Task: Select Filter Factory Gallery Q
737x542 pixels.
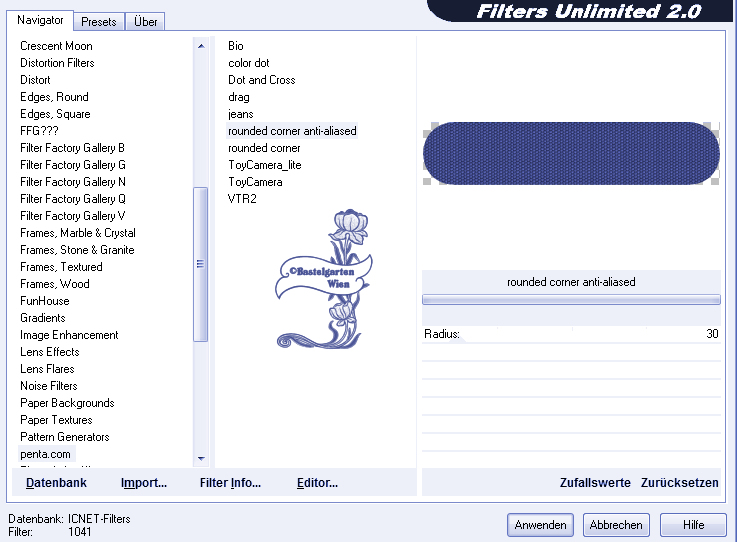Action: [x=73, y=199]
